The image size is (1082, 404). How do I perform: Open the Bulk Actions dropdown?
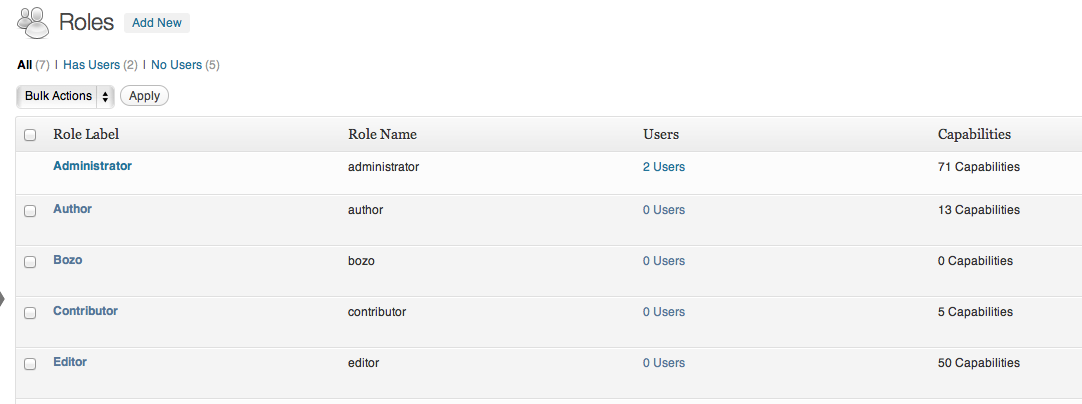coord(65,96)
